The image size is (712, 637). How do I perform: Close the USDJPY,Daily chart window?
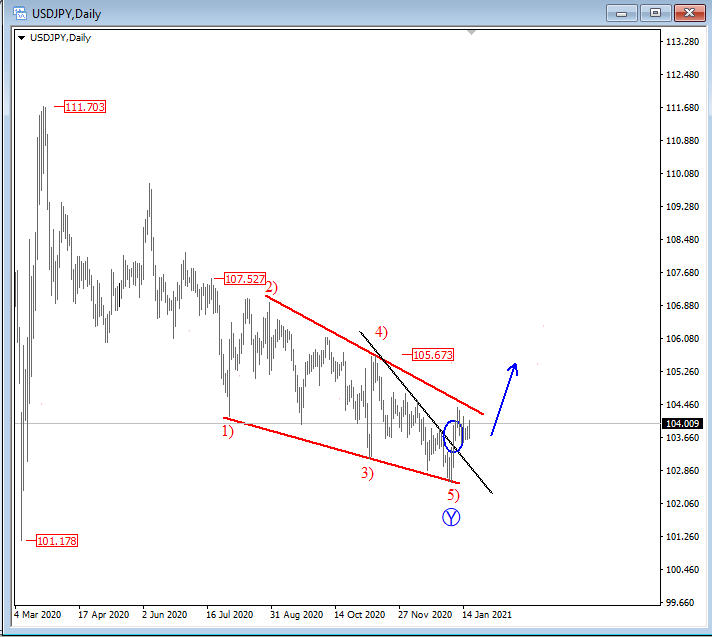[686, 12]
